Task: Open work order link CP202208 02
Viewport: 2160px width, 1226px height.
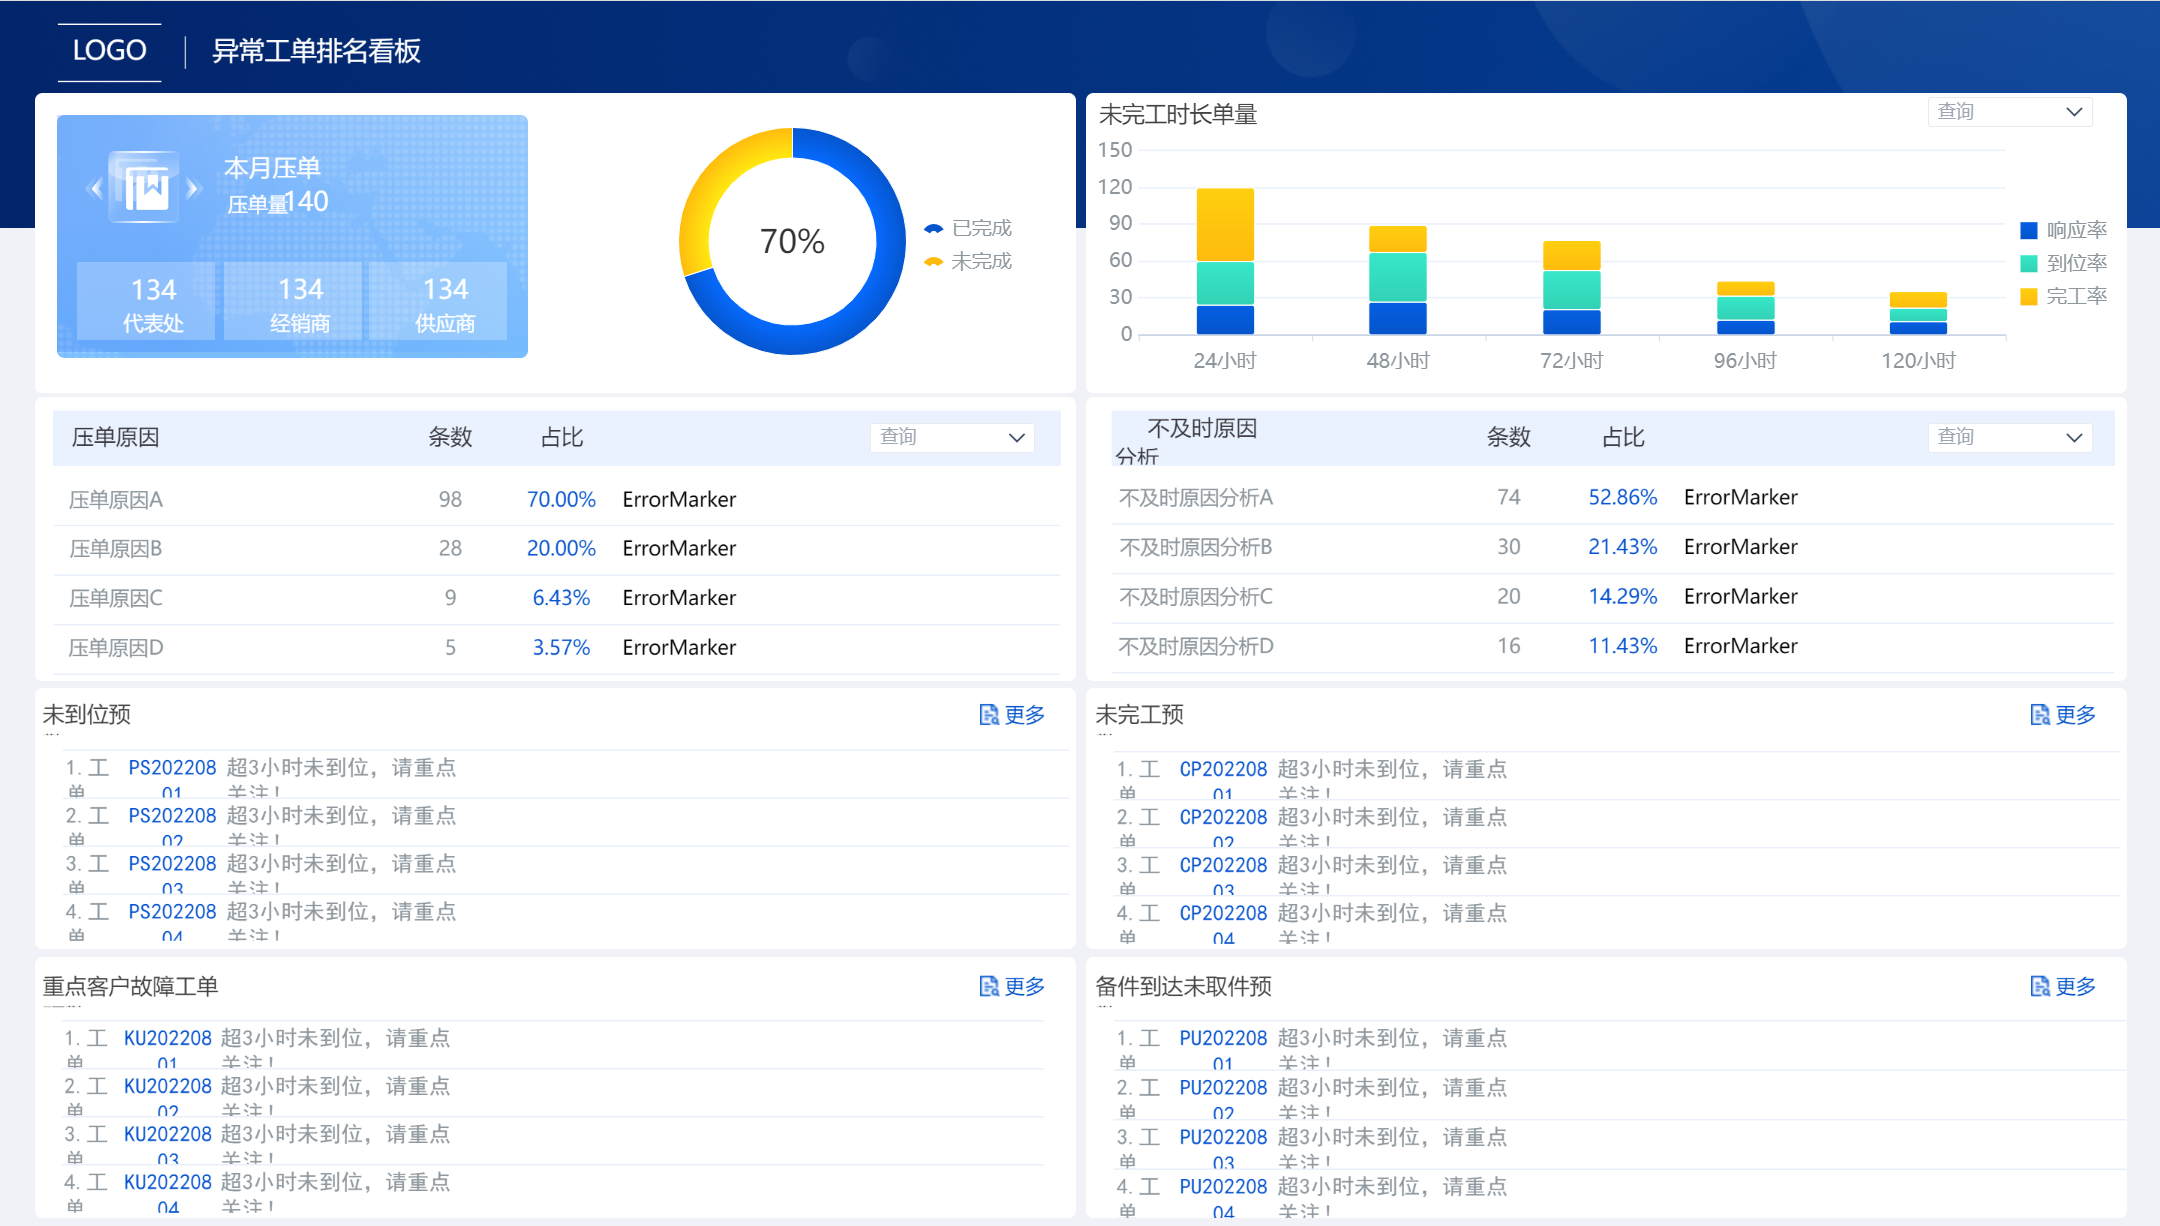Action: pyautogui.click(x=1223, y=817)
